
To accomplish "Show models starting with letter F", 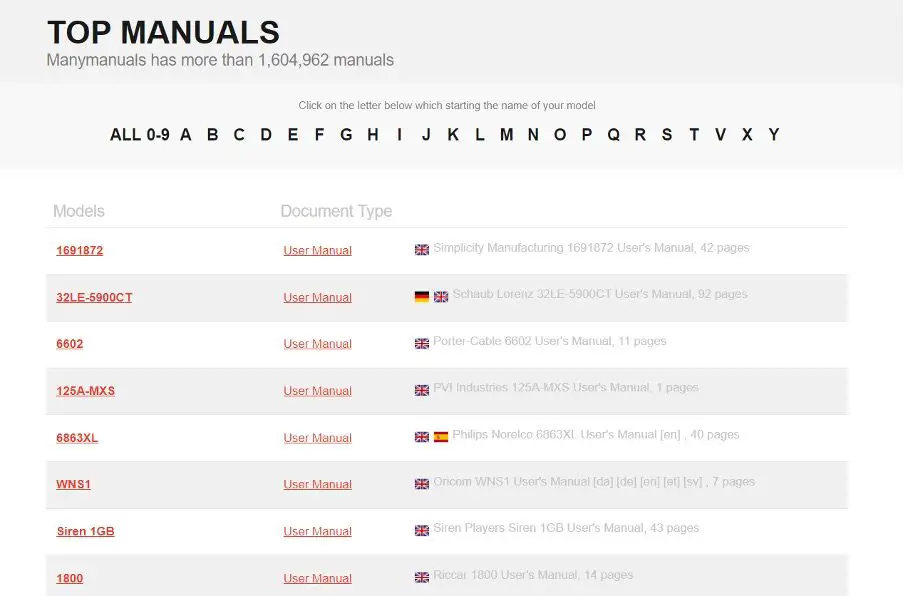I will 319,135.
